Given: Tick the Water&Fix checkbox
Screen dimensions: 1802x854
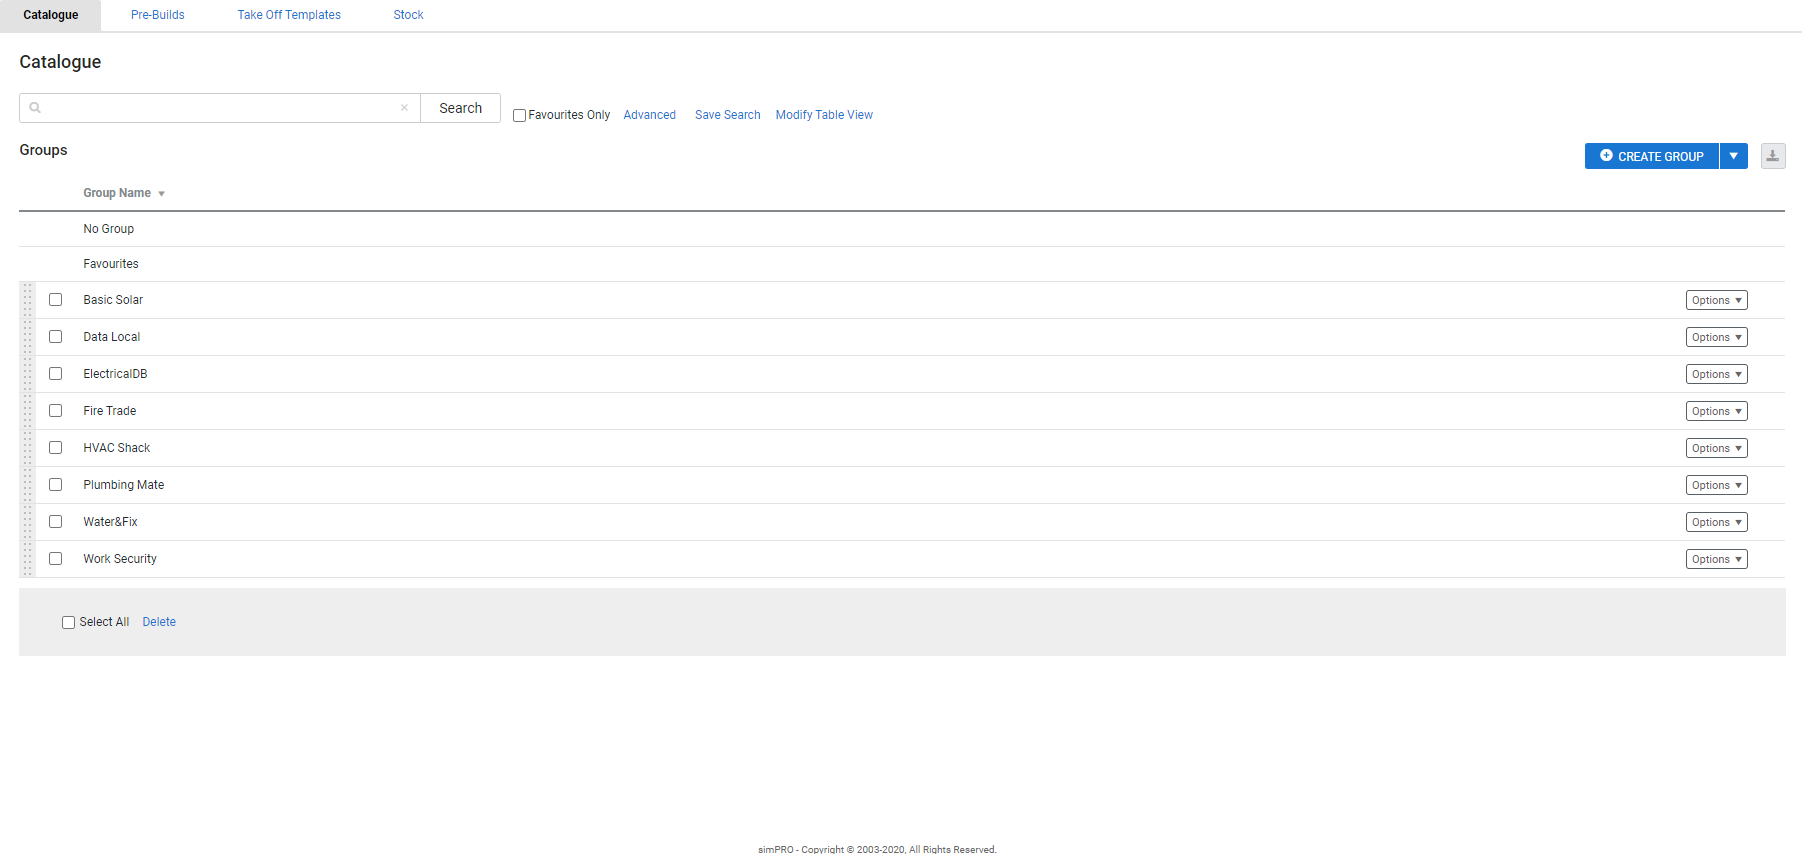Looking at the screenshot, I should pos(56,522).
